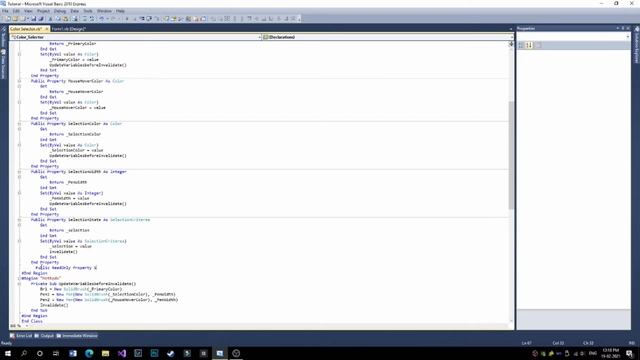Open the File menu

[5, 11]
